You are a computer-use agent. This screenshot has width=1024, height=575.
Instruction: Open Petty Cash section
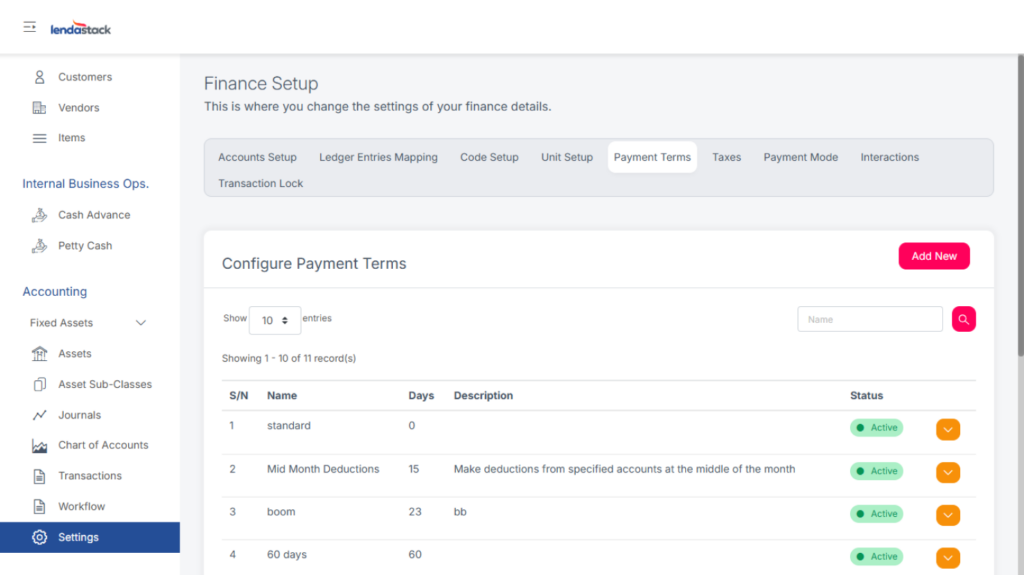point(84,246)
